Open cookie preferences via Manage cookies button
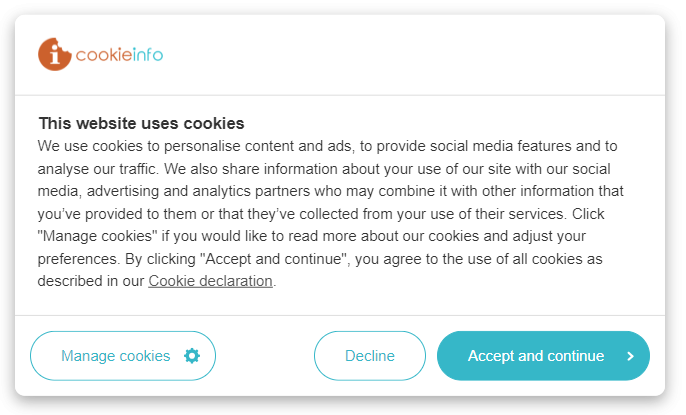686x415 pixels. point(123,356)
